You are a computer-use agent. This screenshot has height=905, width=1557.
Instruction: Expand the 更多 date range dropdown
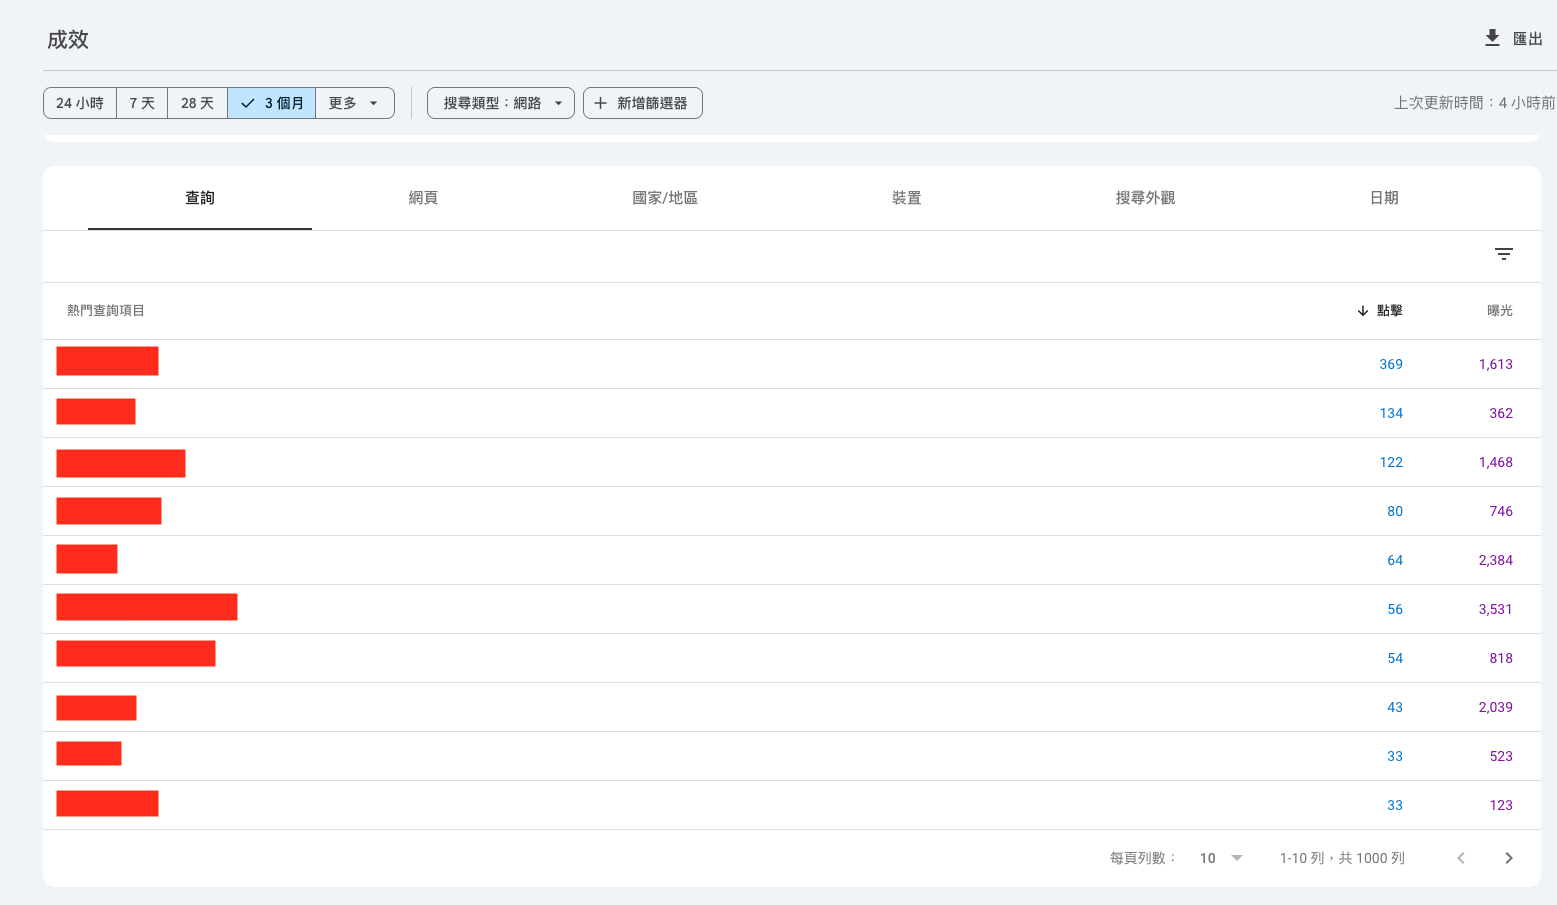pyautogui.click(x=354, y=103)
